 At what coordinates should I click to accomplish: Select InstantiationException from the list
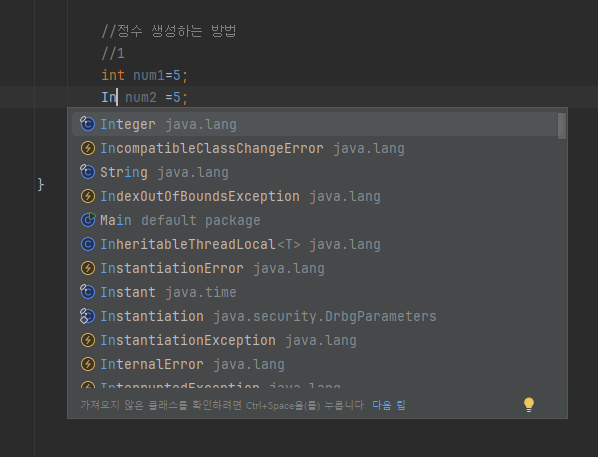315,340
